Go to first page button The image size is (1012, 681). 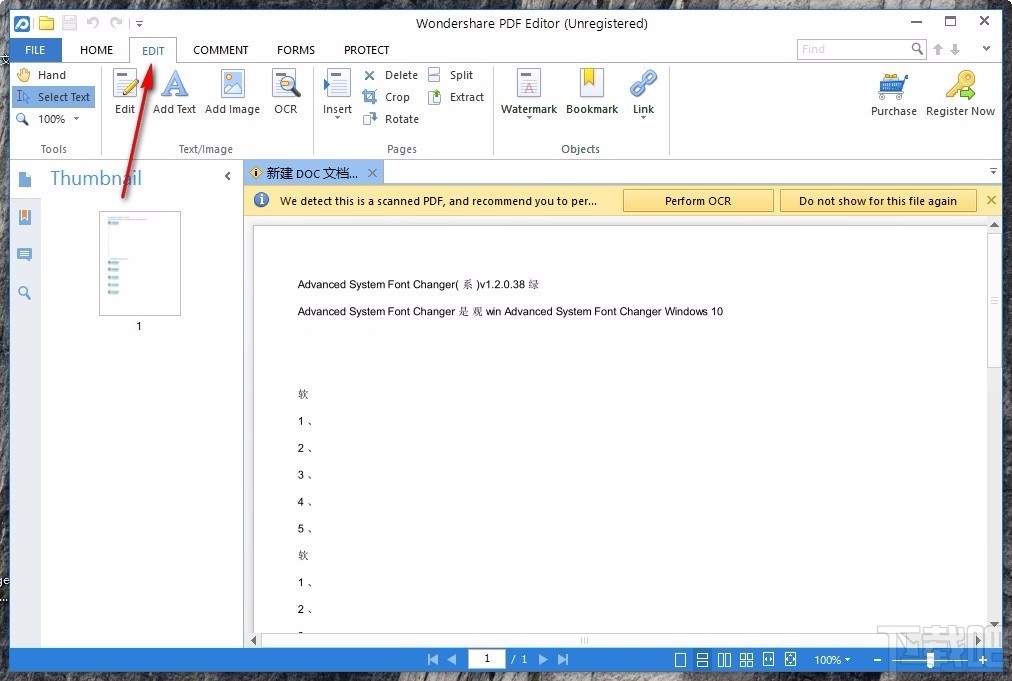(x=432, y=660)
